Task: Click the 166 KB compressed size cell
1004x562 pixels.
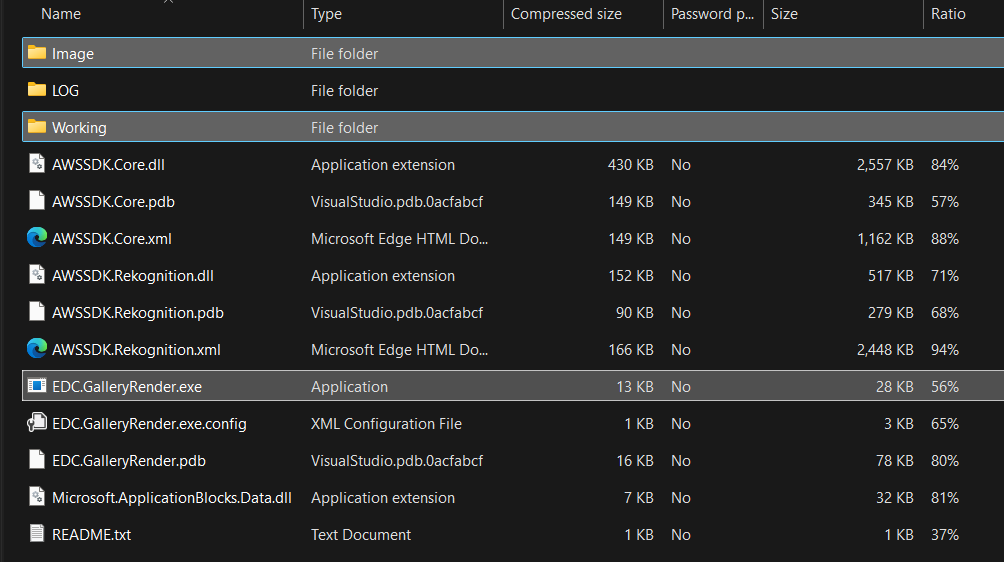Action: (631, 350)
